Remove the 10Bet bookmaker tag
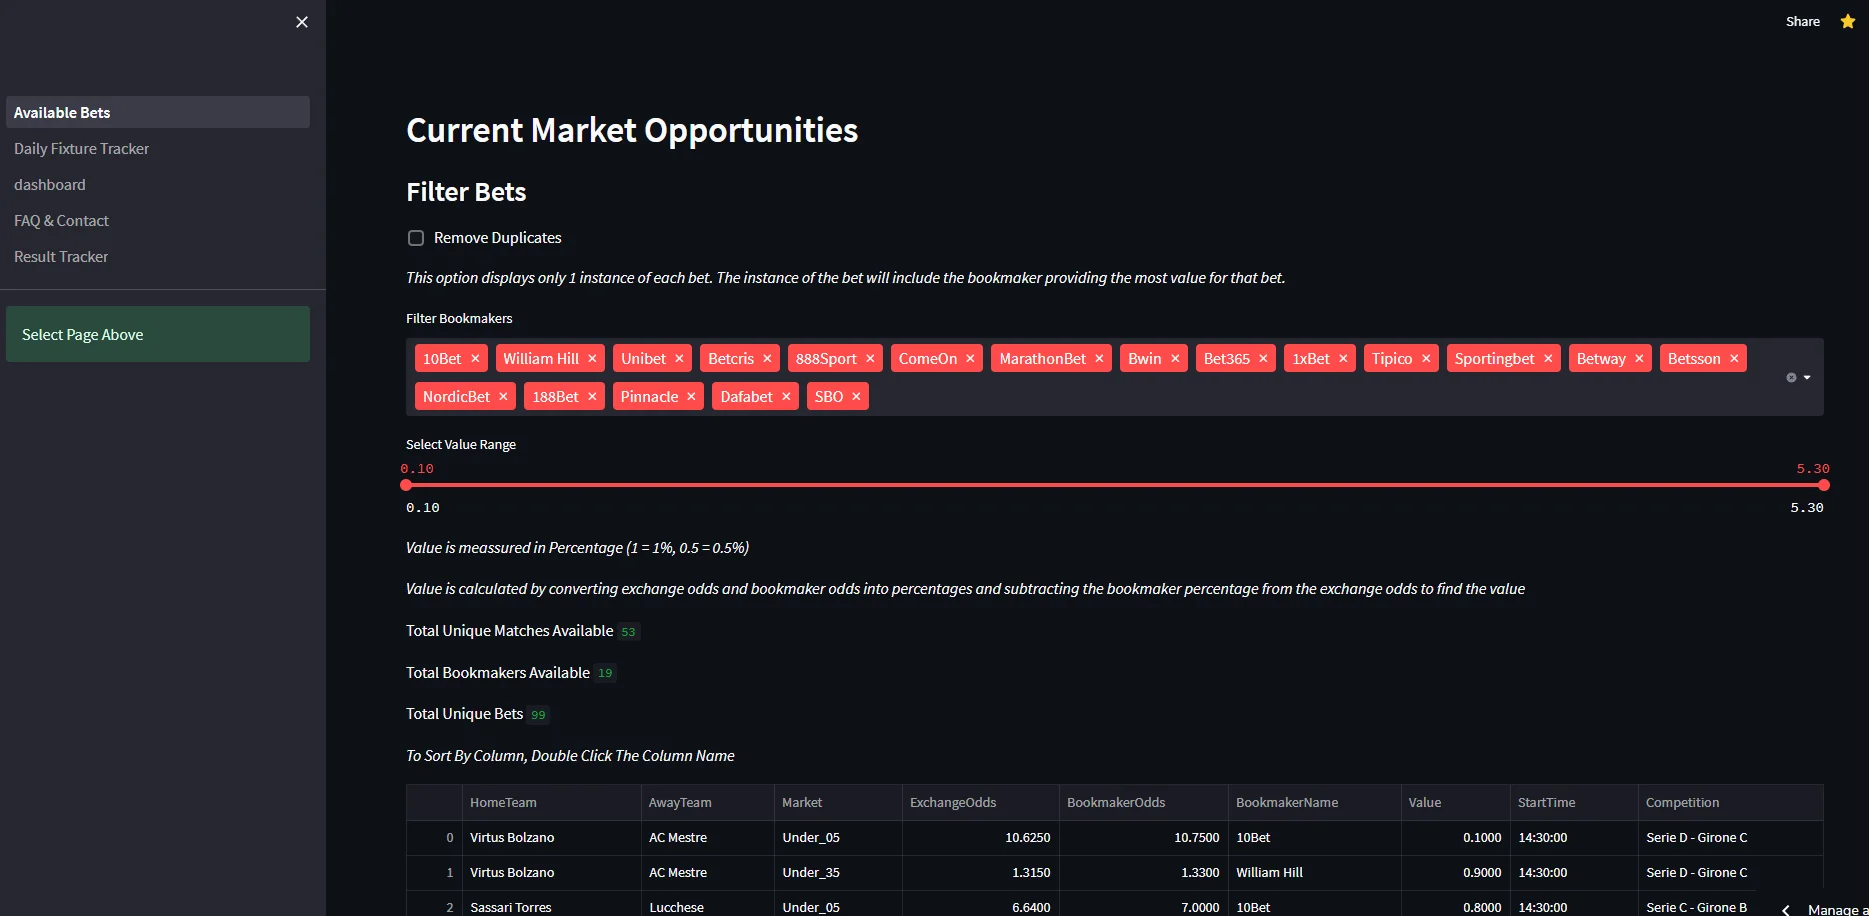This screenshot has width=1869, height=916. pos(475,359)
